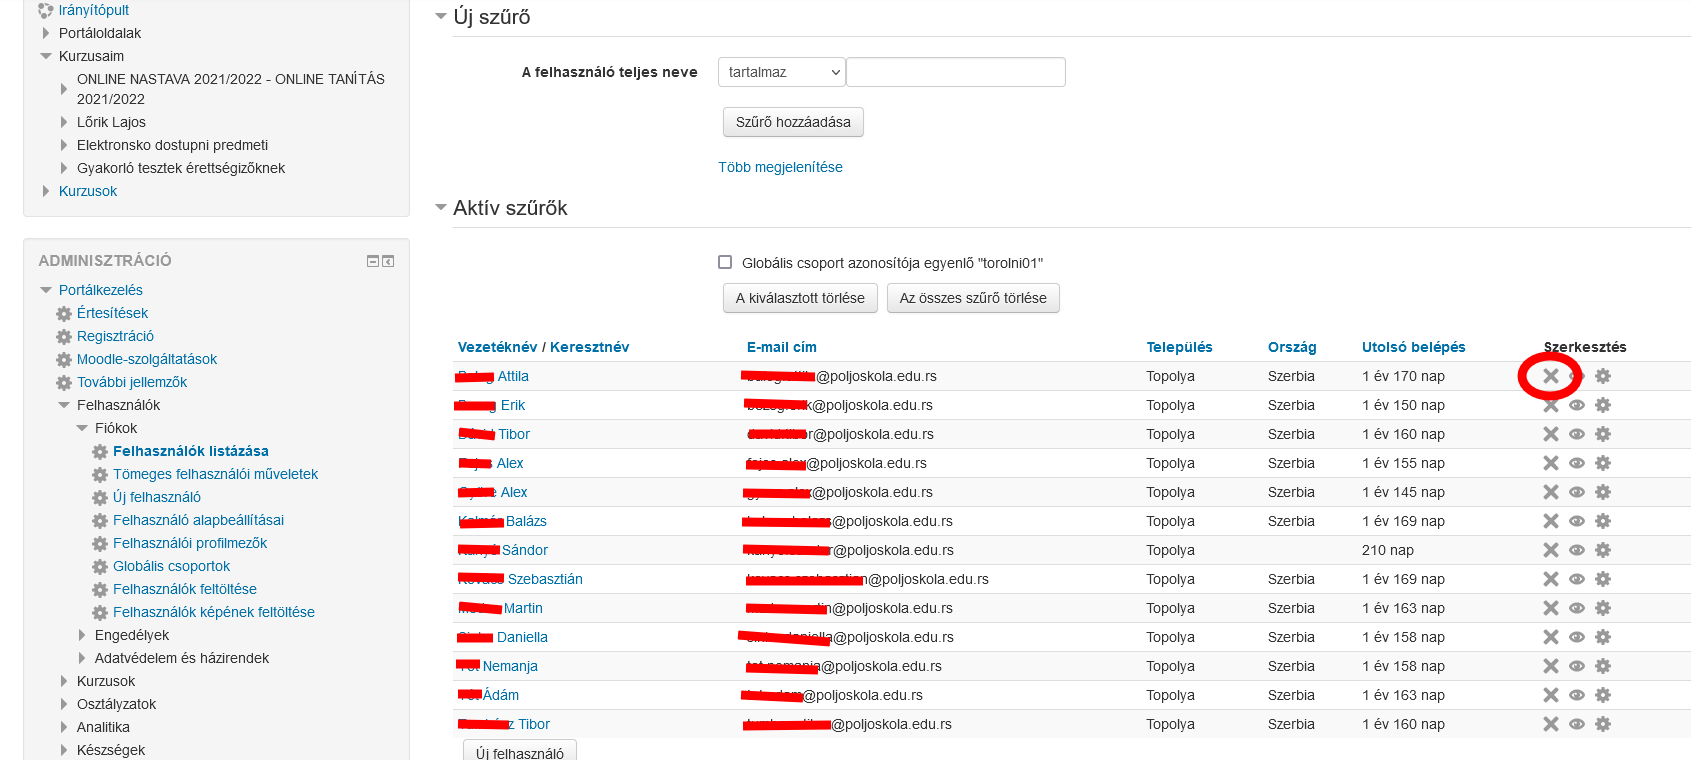The height and width of the screenshot is (760, 1691).
Task: Click gear icon beside Globális csoportok
Action: point(100,567)
